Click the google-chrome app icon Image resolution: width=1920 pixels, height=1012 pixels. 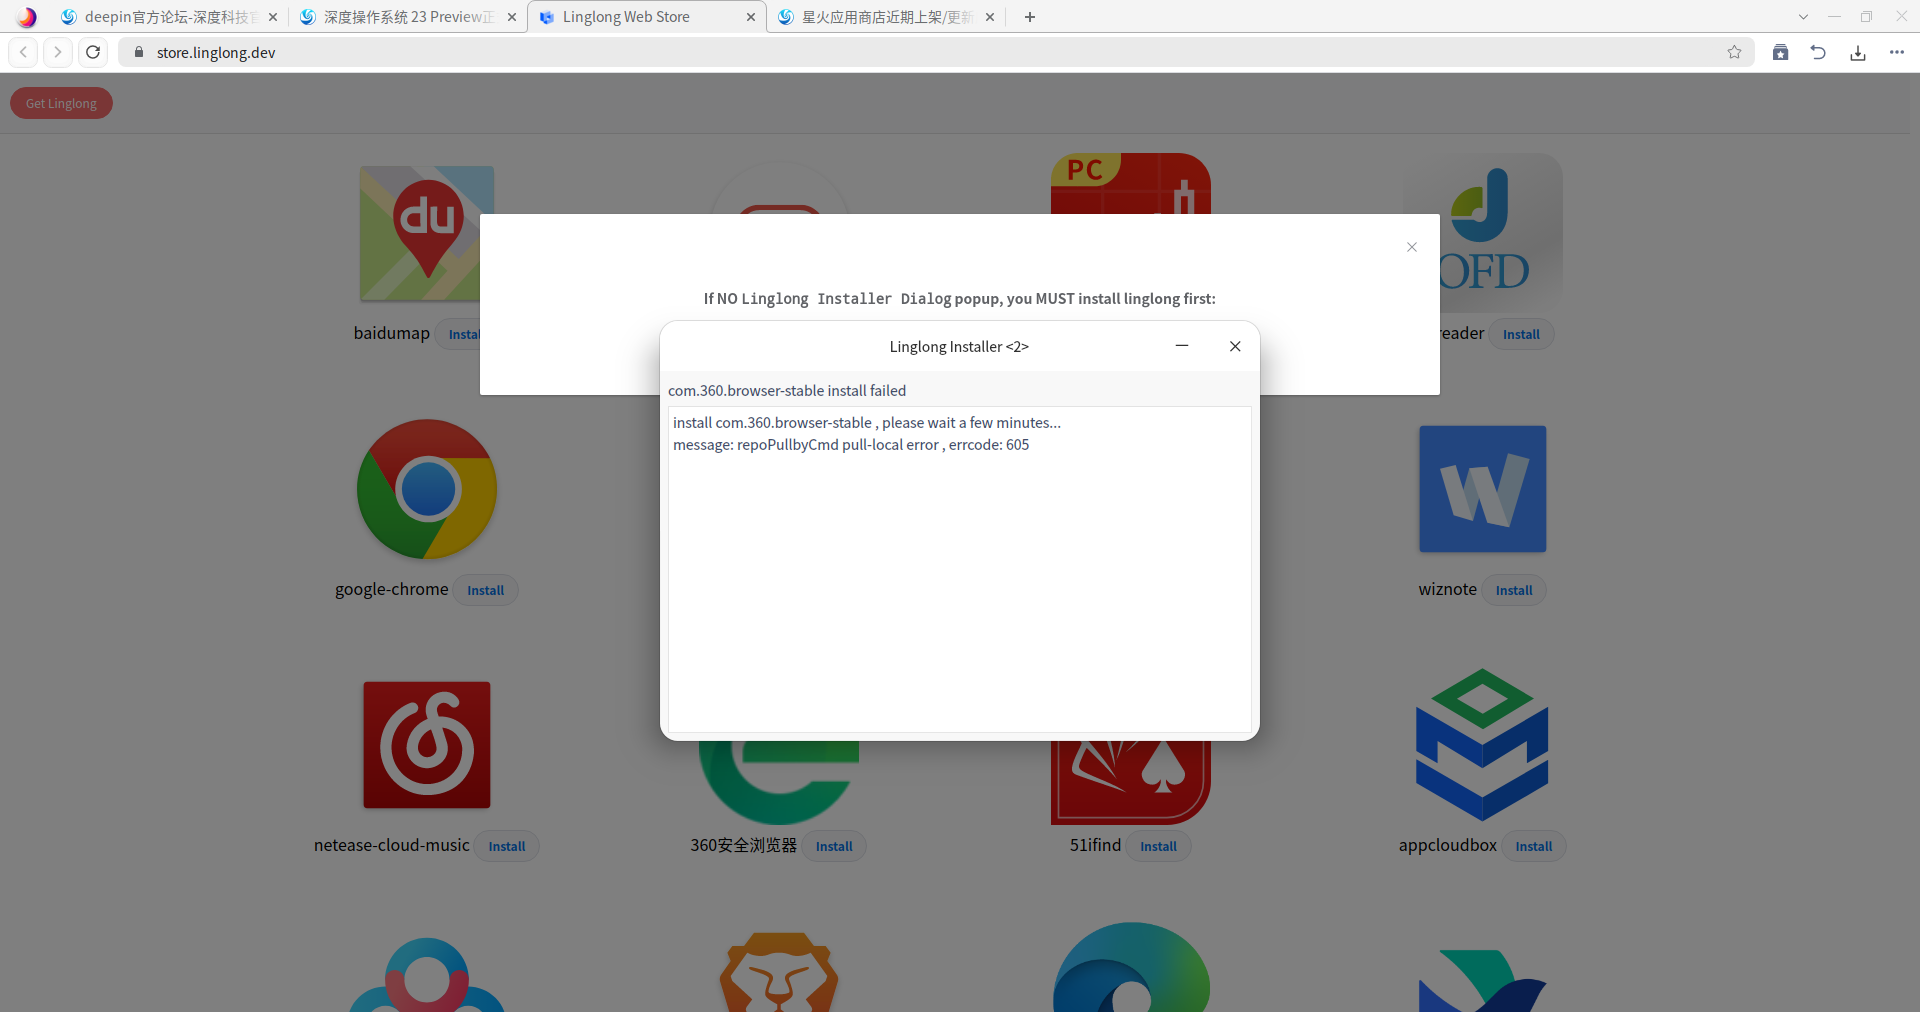pos(426,490)
